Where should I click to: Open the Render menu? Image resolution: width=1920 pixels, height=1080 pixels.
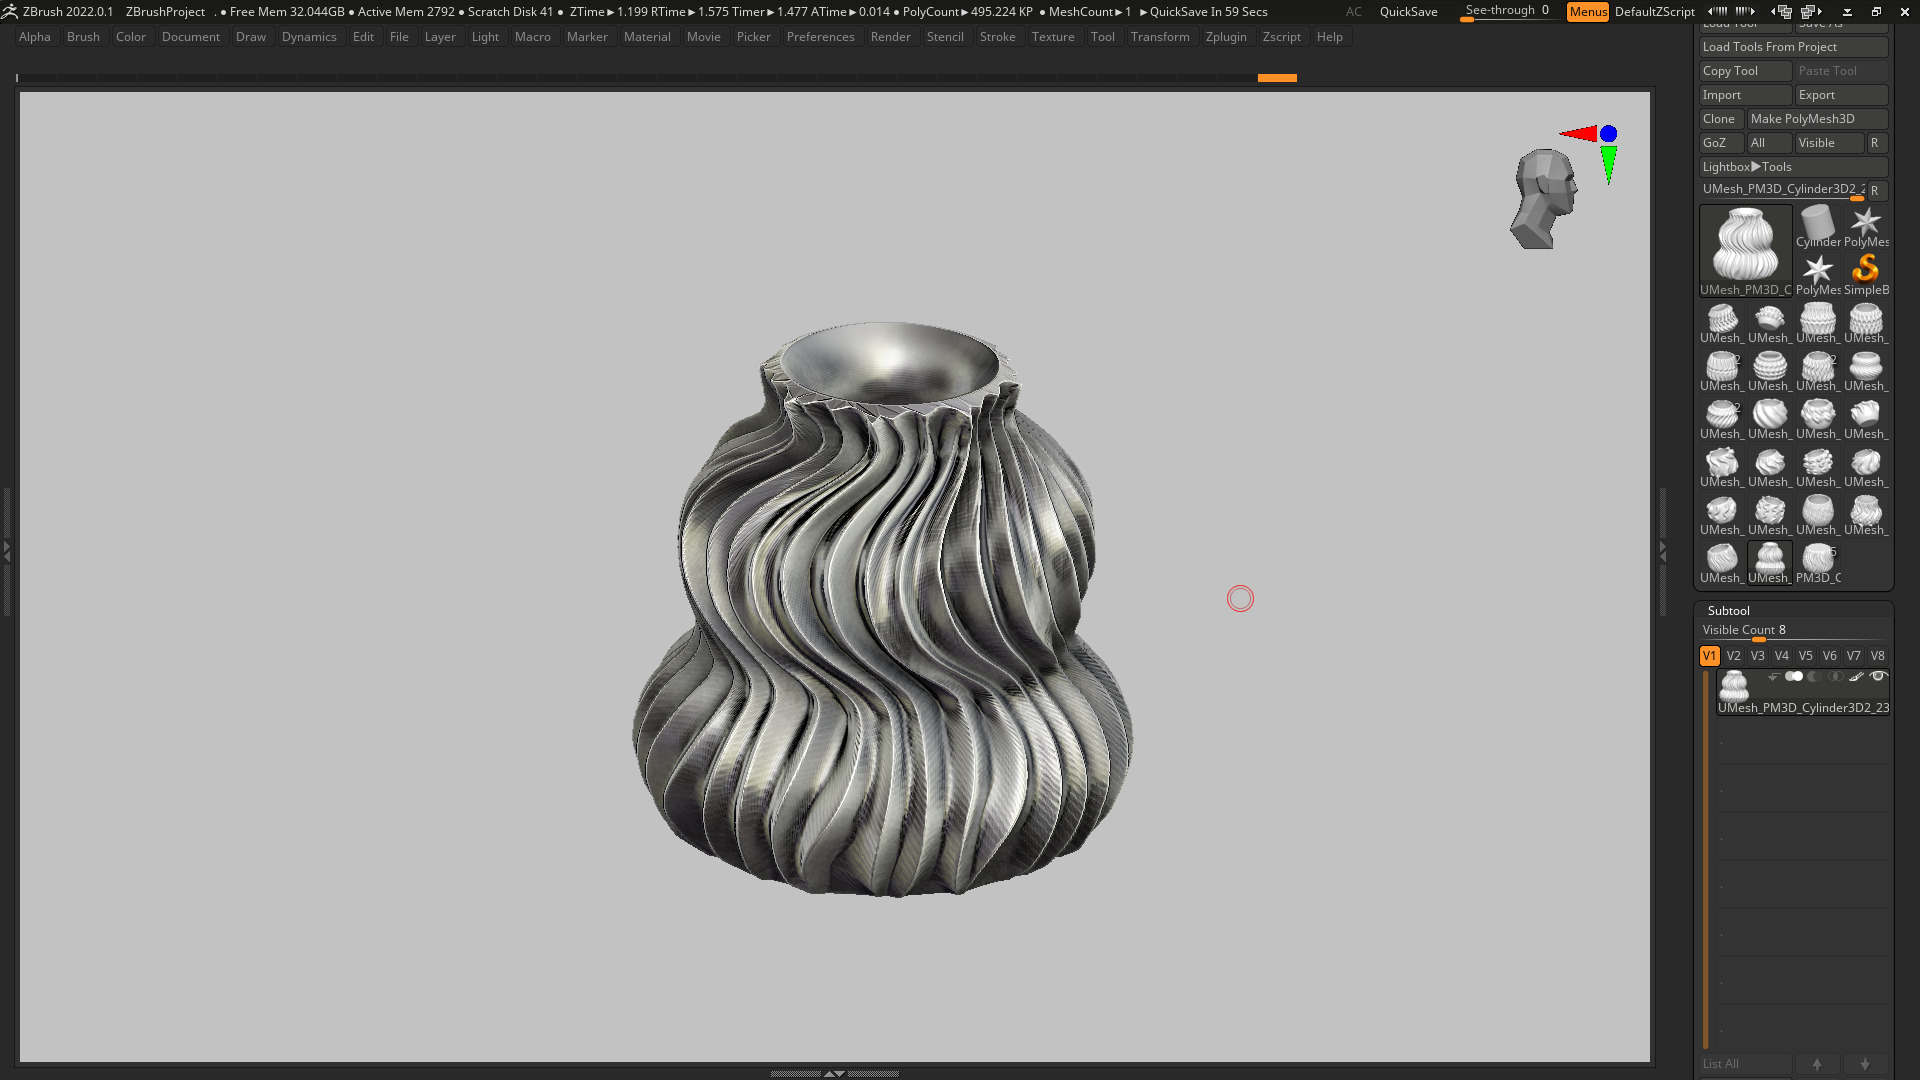[x=890, y=37]
